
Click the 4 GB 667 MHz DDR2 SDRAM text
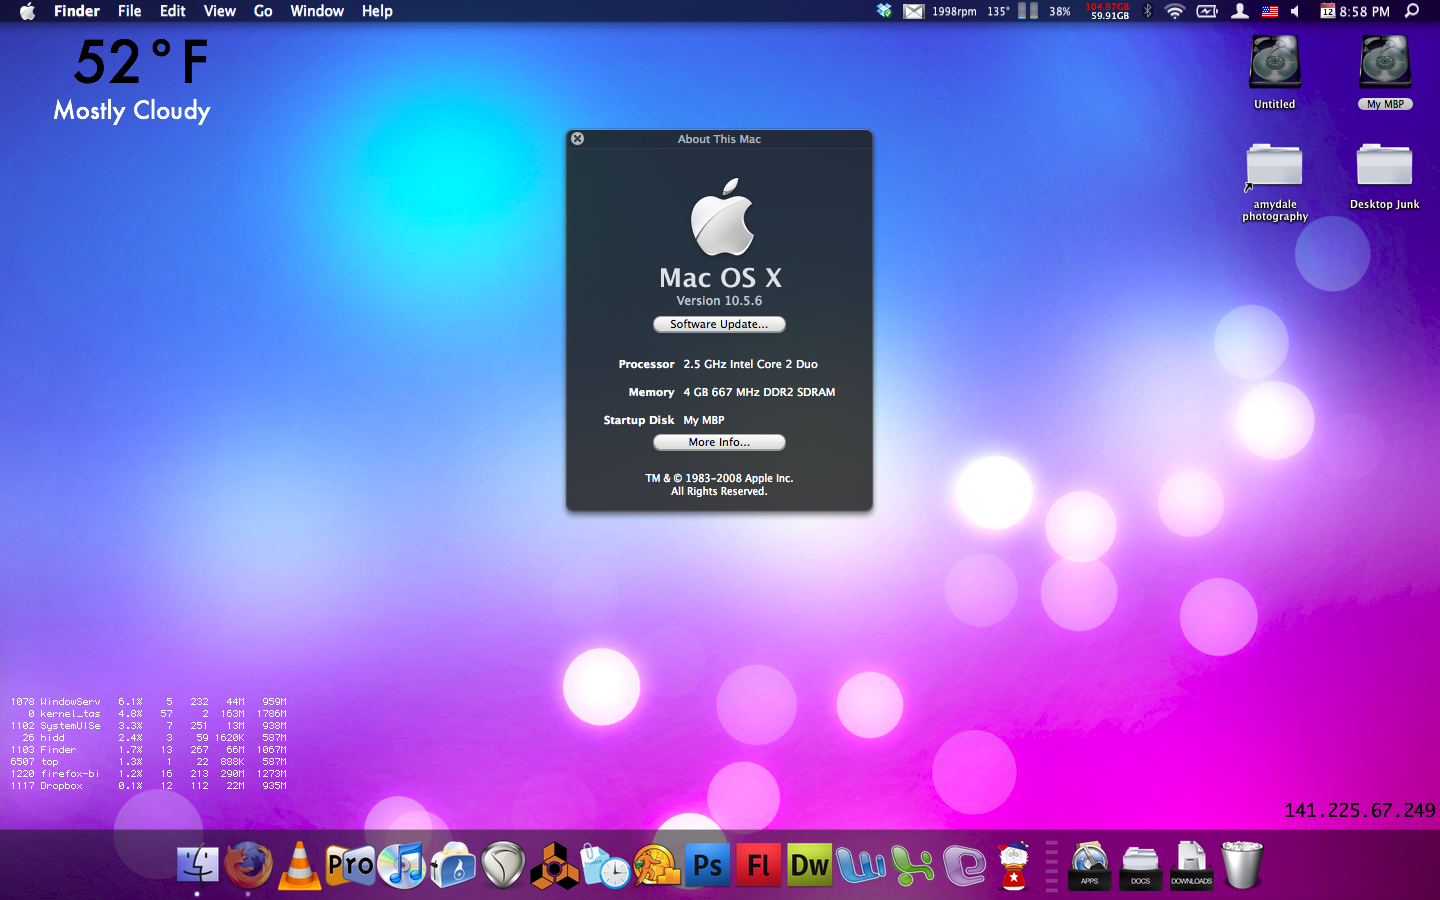[x=759, y=392]
